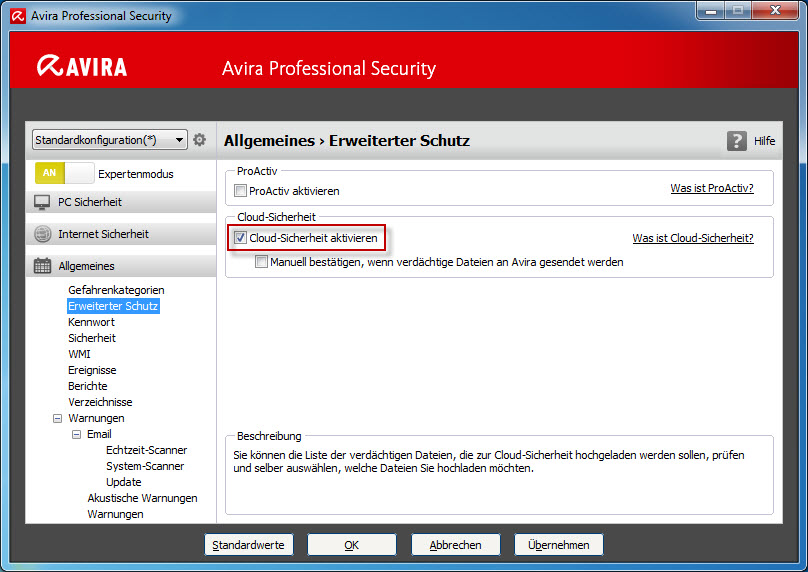Viewport: 808px width, 572px height.
Task: Click the Abbrechen button
Action: point(455,545)
